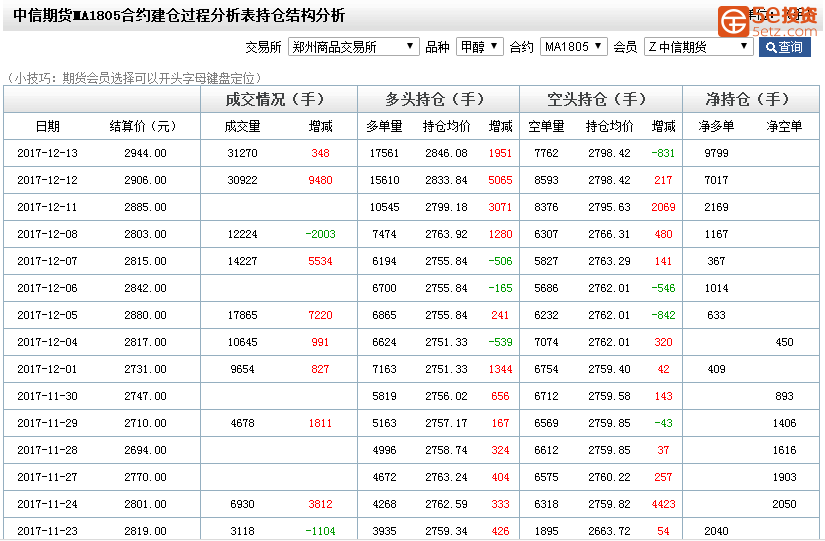Click long change value 5065
825x541 pixels.
(x=500, y=180)
